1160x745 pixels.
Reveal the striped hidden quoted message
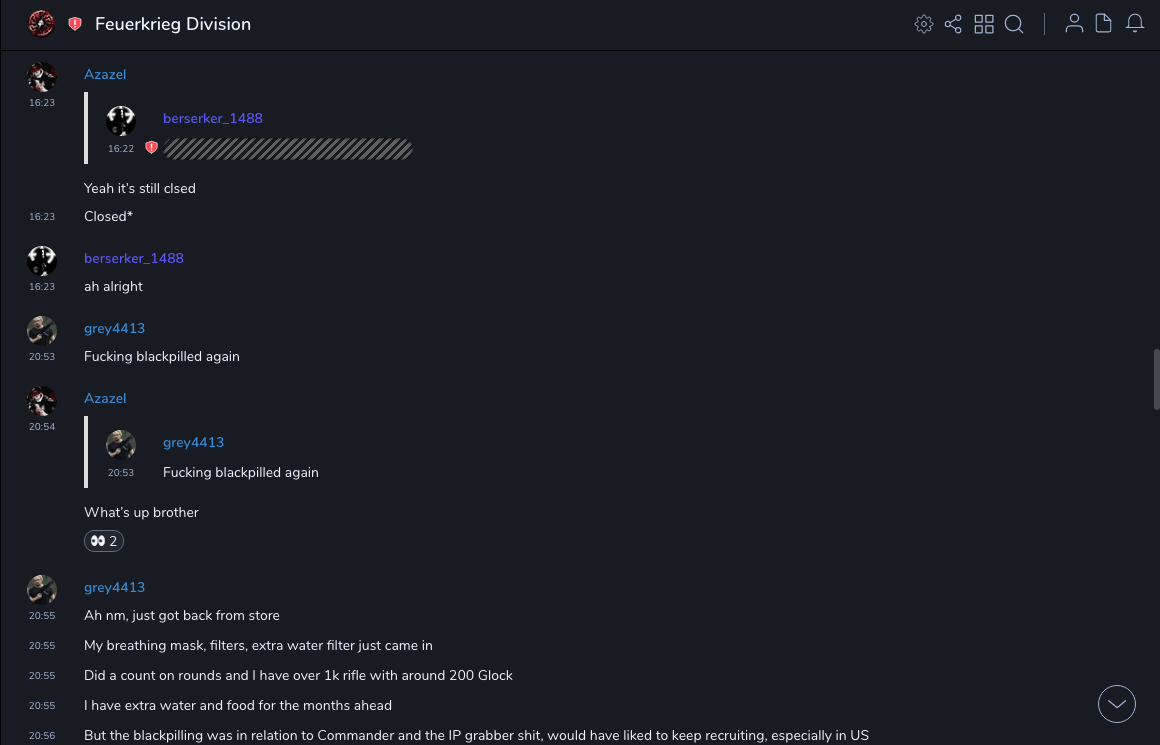[288, 149]
